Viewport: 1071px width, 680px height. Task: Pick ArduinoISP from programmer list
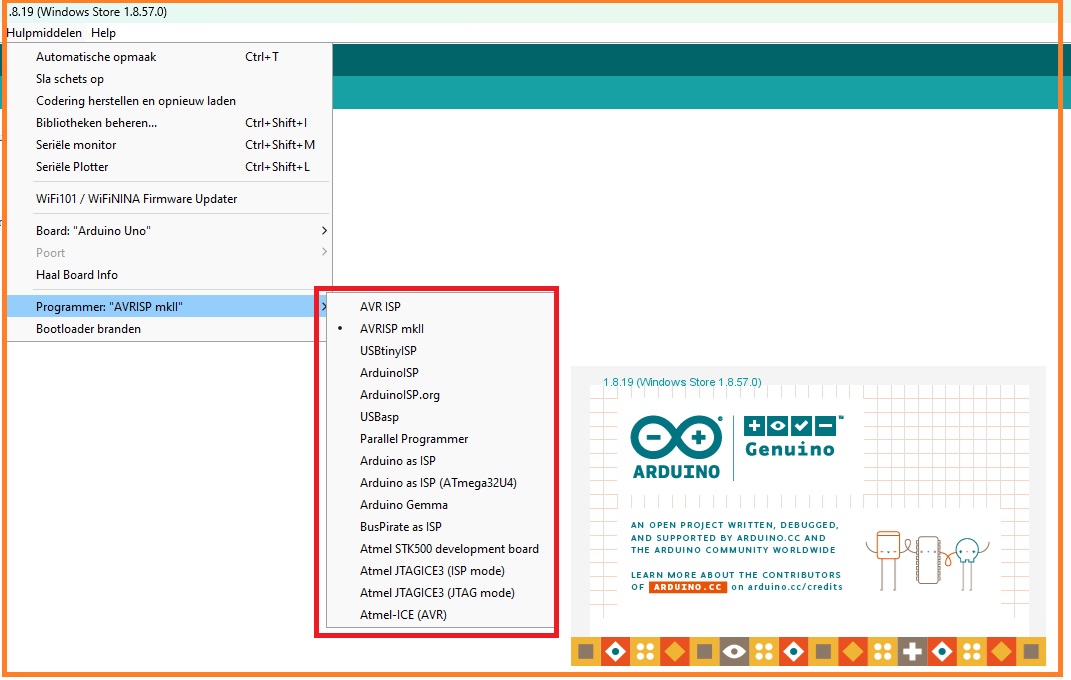coord(441,373)
